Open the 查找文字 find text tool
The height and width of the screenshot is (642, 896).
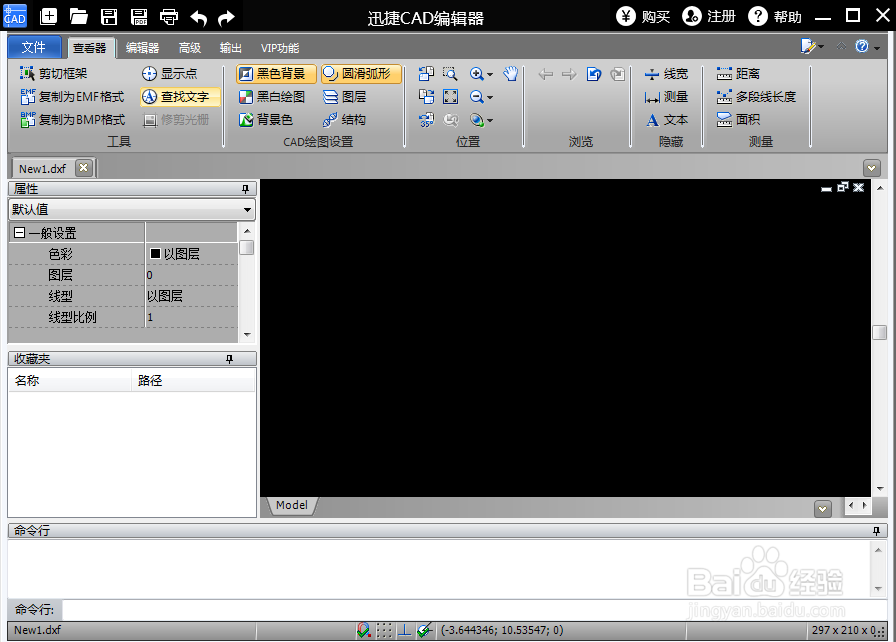click(x=180, y=97)
